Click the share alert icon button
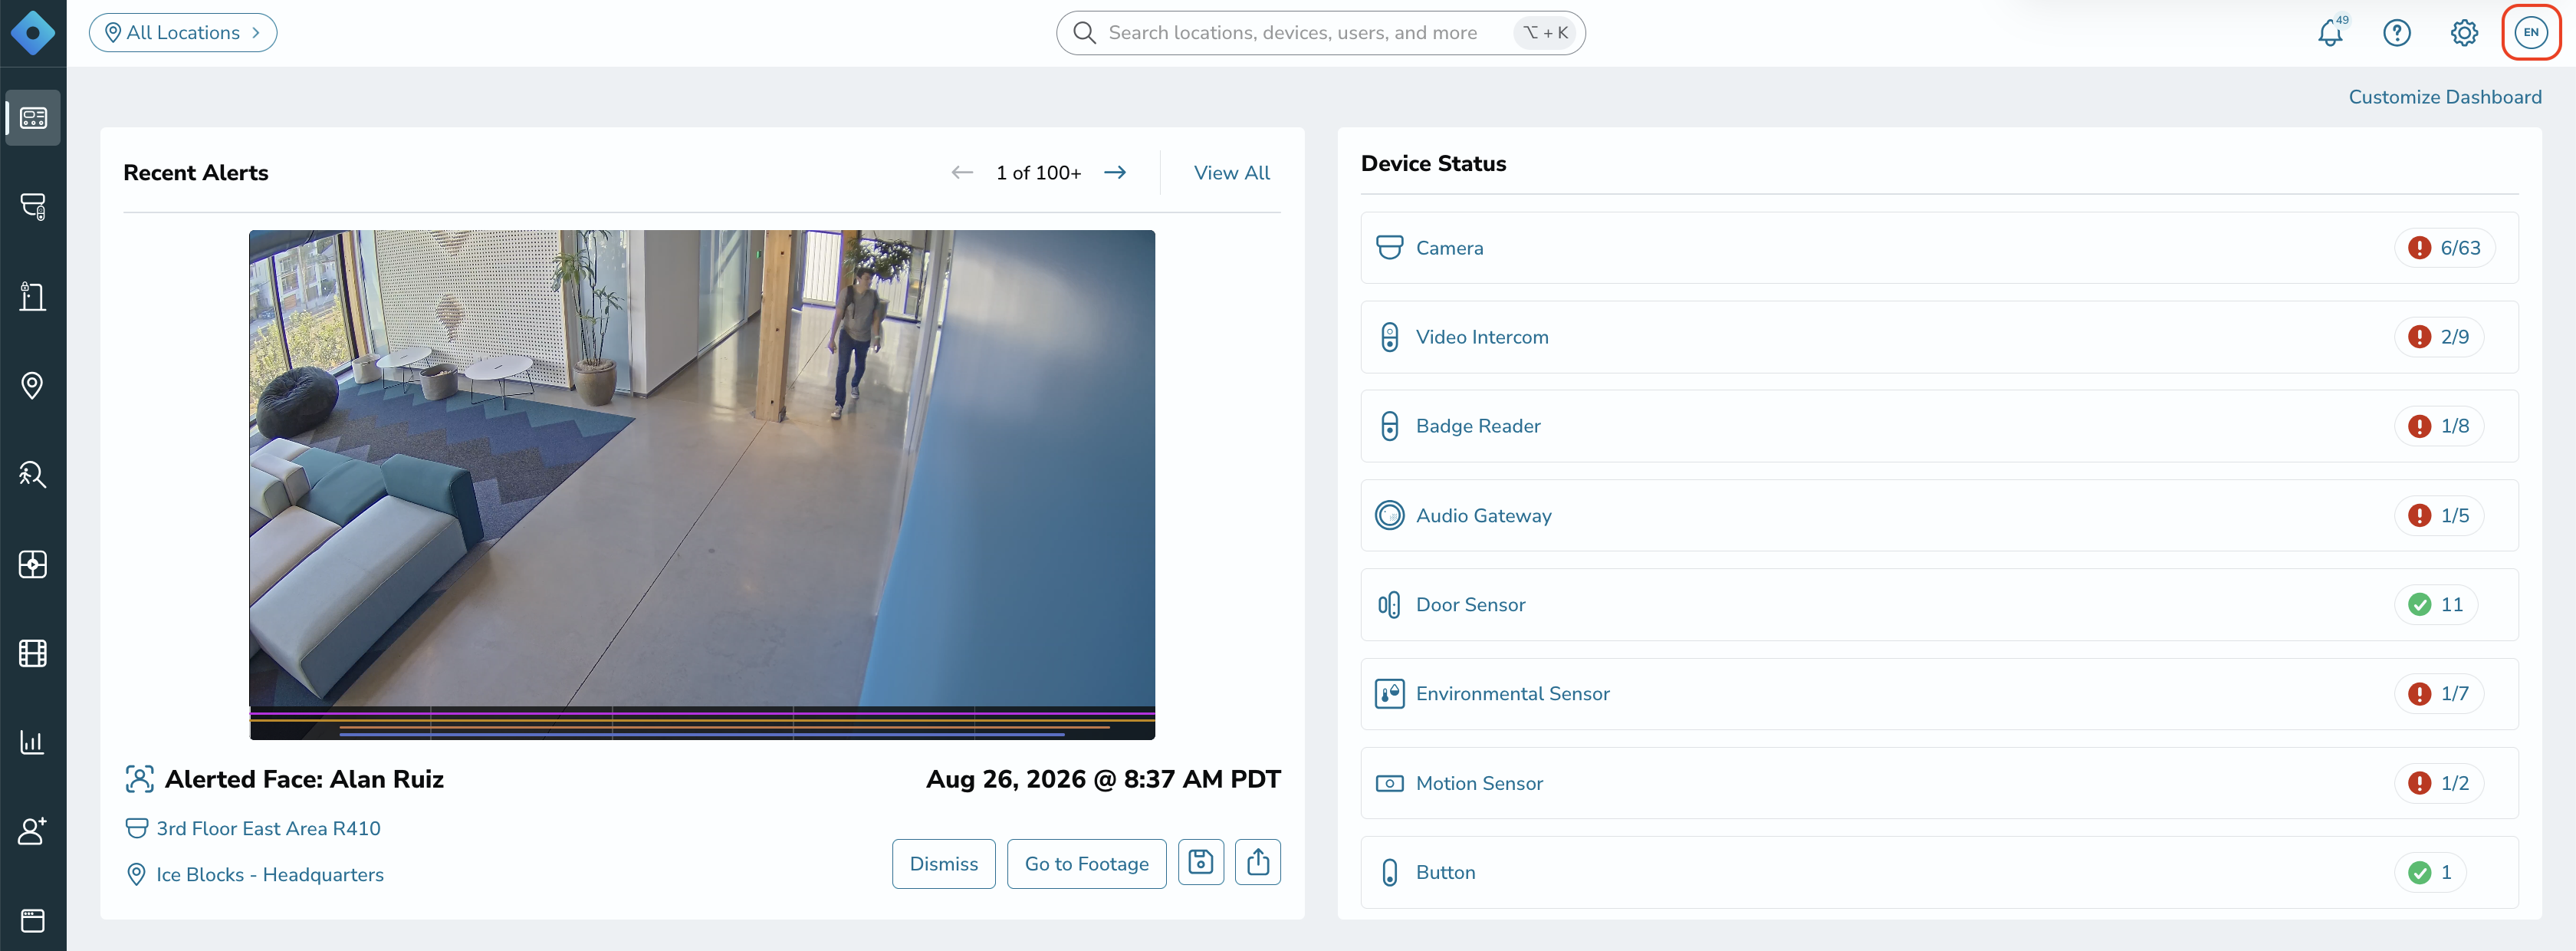Image resolution: width=2576 pixels, height=951 pixels. click(1258, 862)
